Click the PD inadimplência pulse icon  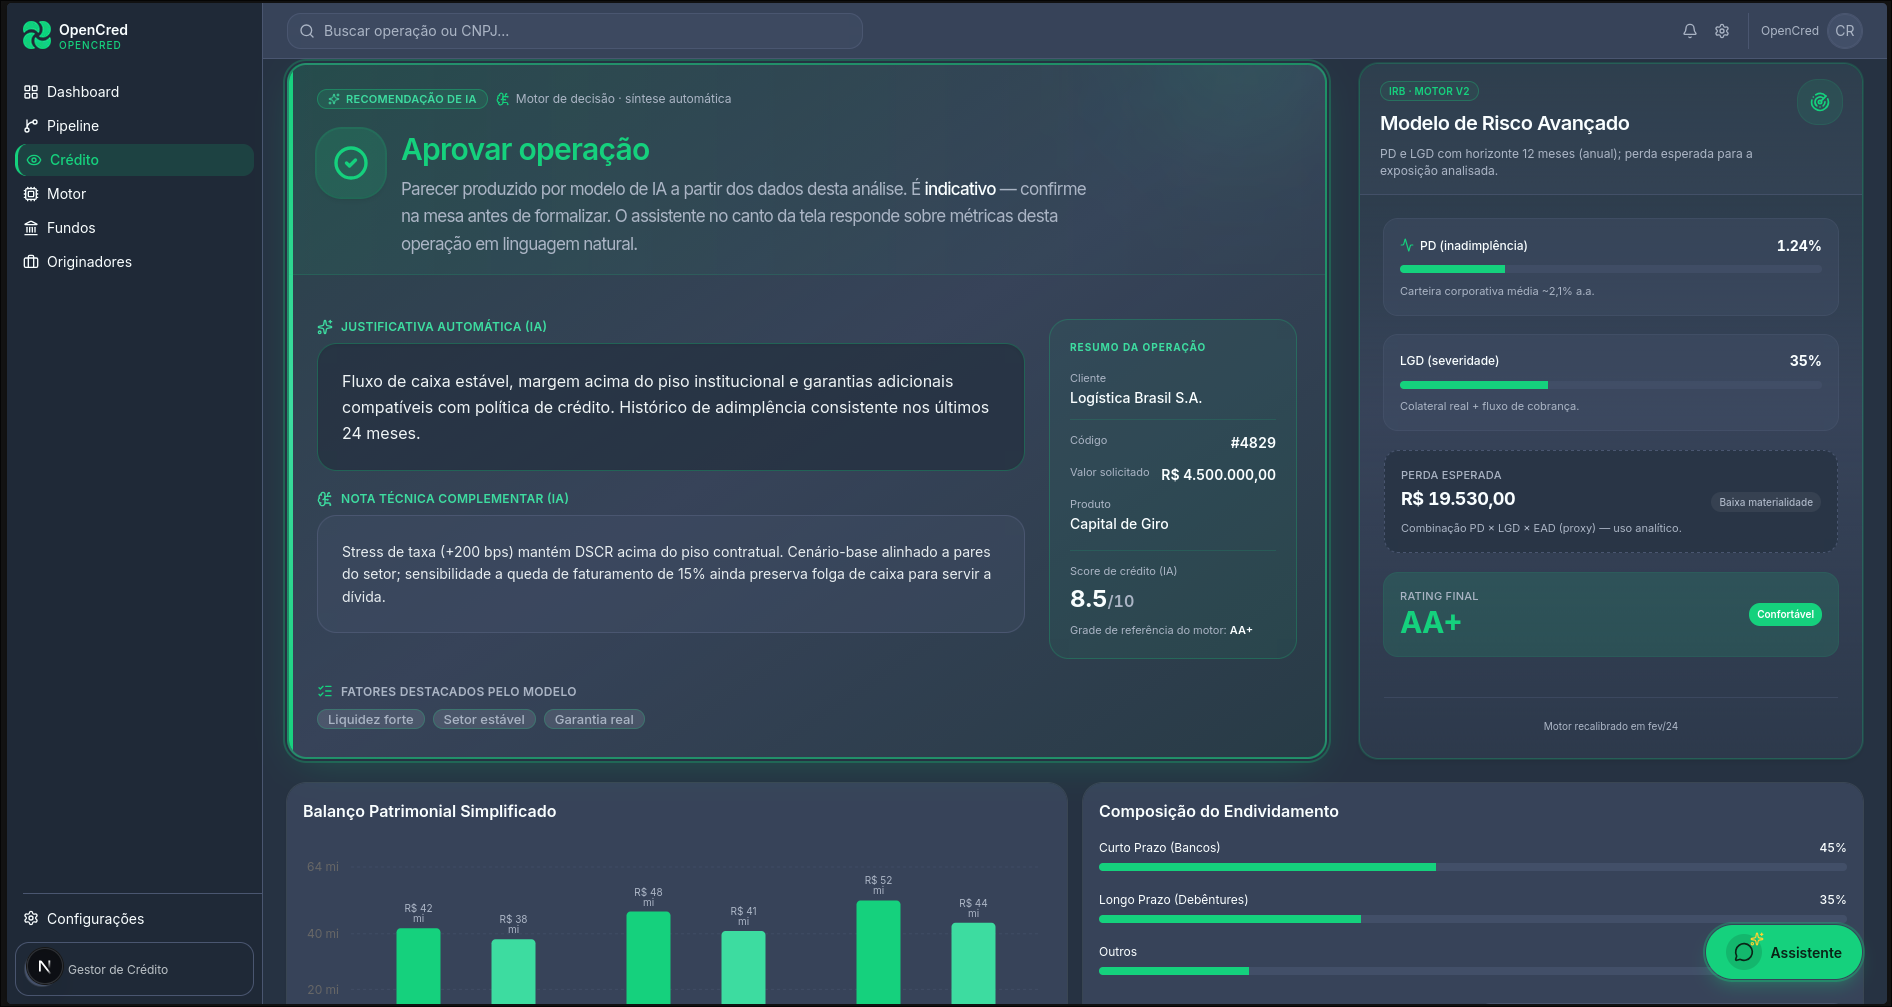(1407, 245)
